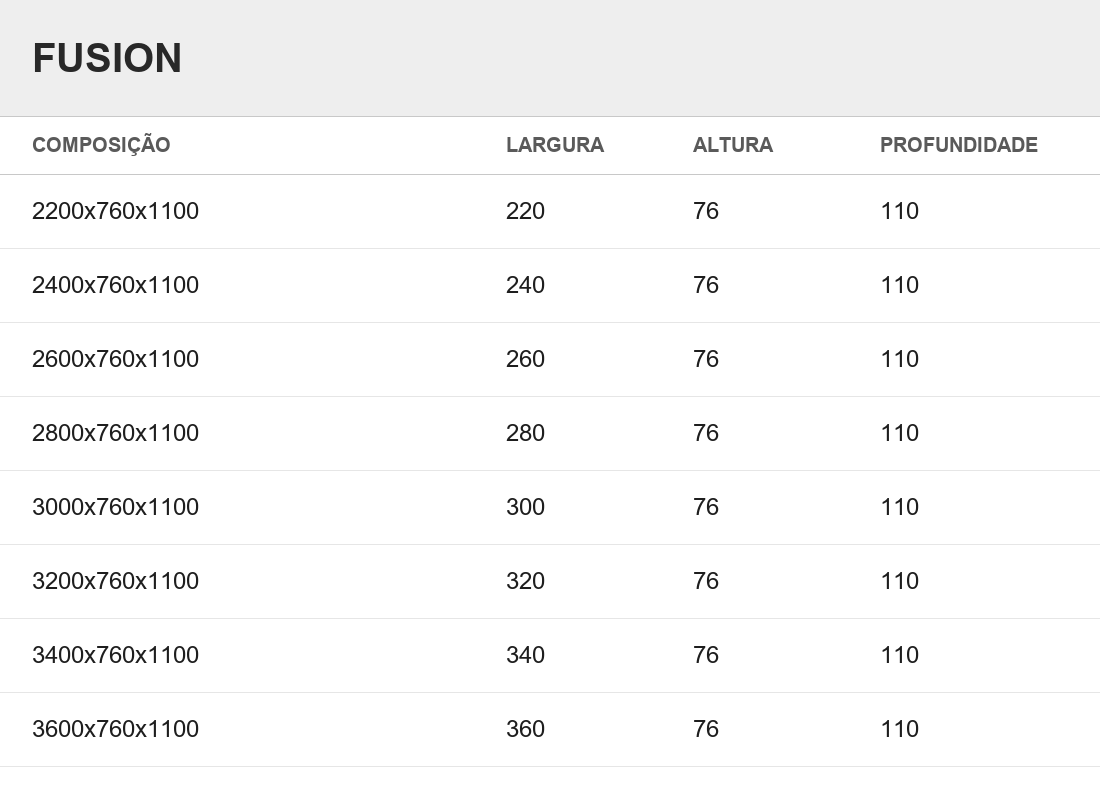This screenshot has height=798, width=1100.
Task: Click the FUSION table title
Action: click(107, 58)
